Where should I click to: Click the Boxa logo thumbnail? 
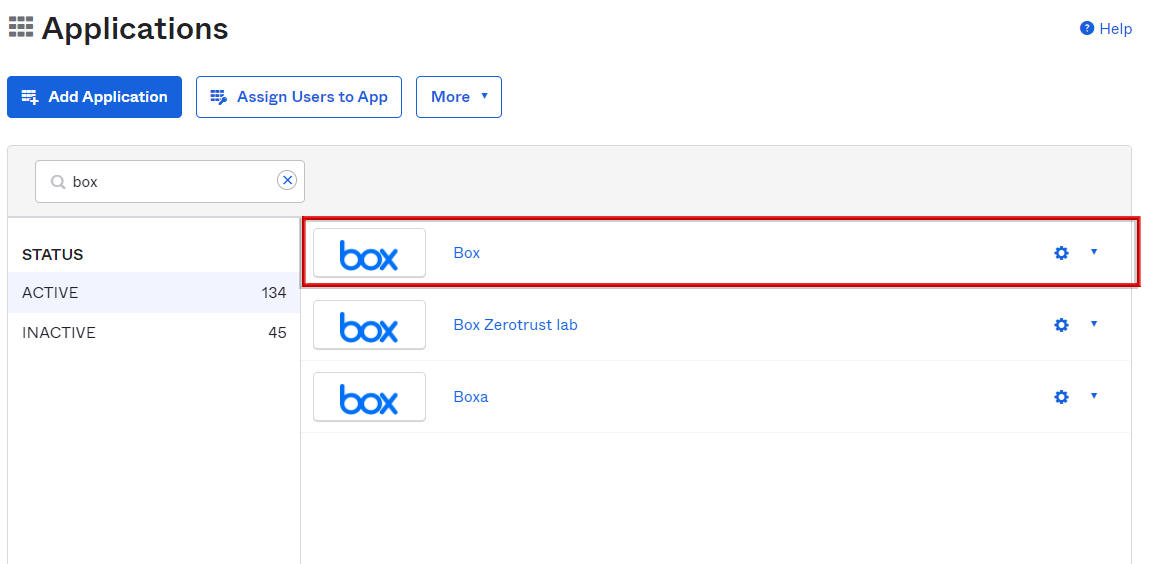[x=369, y=397]
